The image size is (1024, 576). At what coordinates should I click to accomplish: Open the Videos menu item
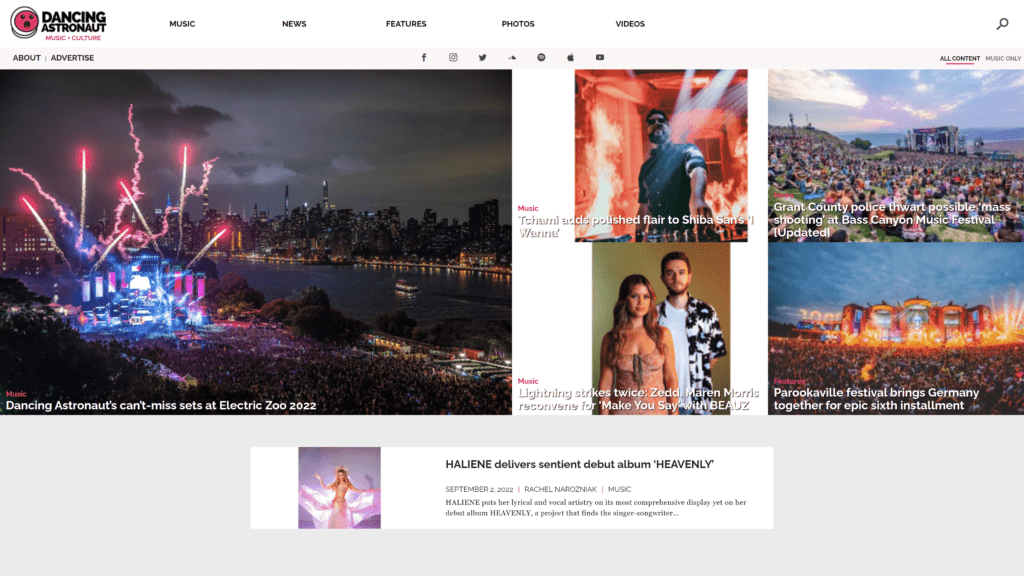(630, 24)
